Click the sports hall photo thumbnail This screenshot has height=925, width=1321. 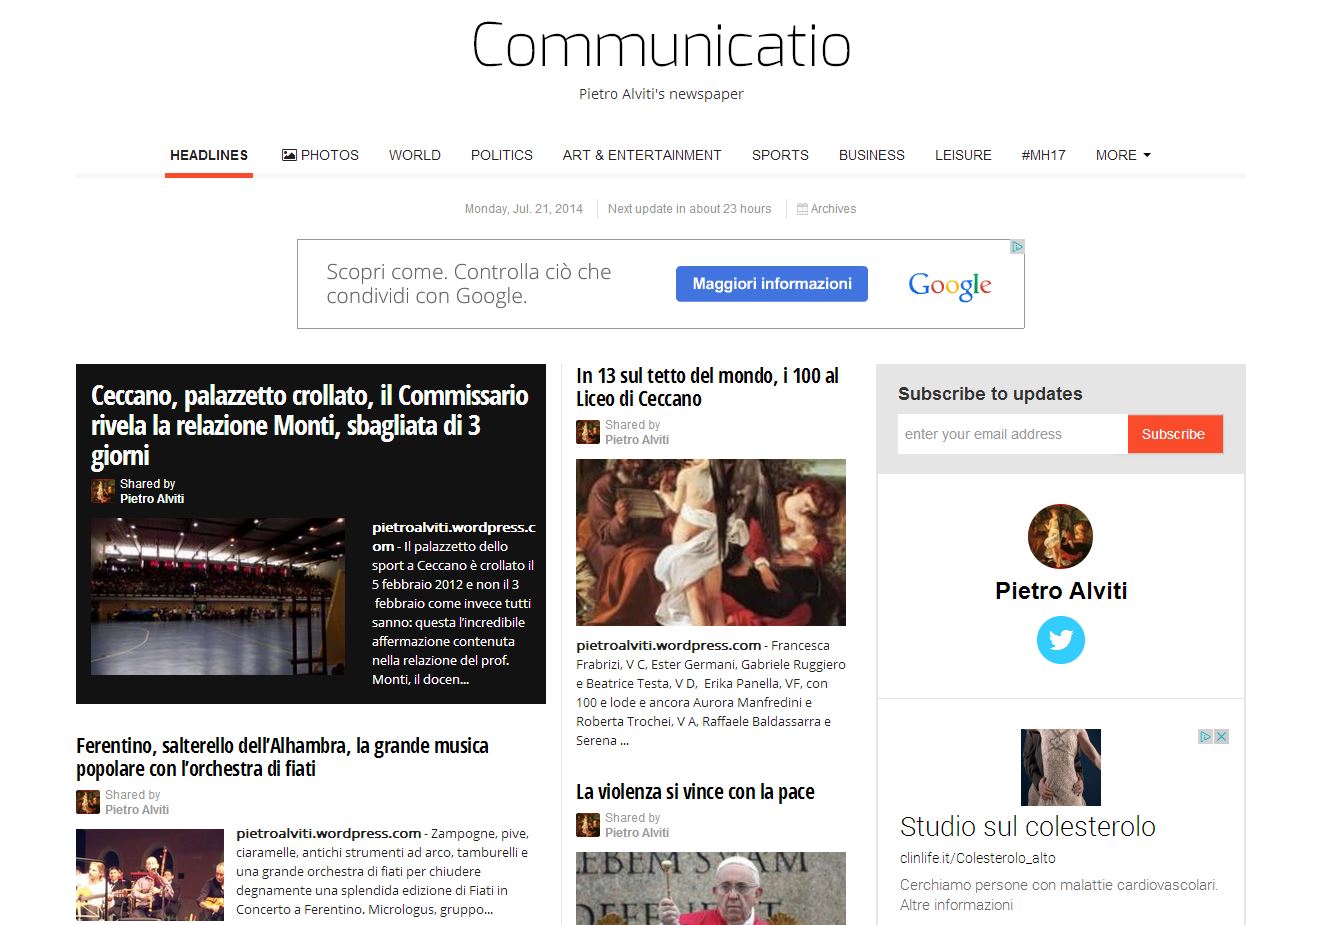coord(218,596)
